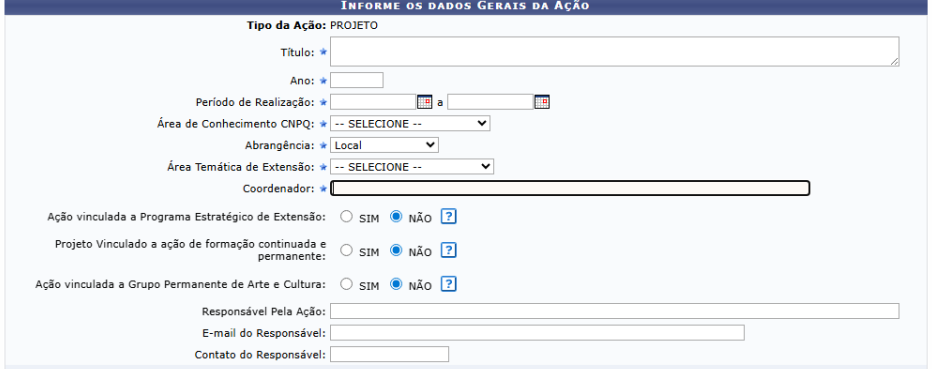Select SIM for formação continuada e permanente

[x=346, y=251]
